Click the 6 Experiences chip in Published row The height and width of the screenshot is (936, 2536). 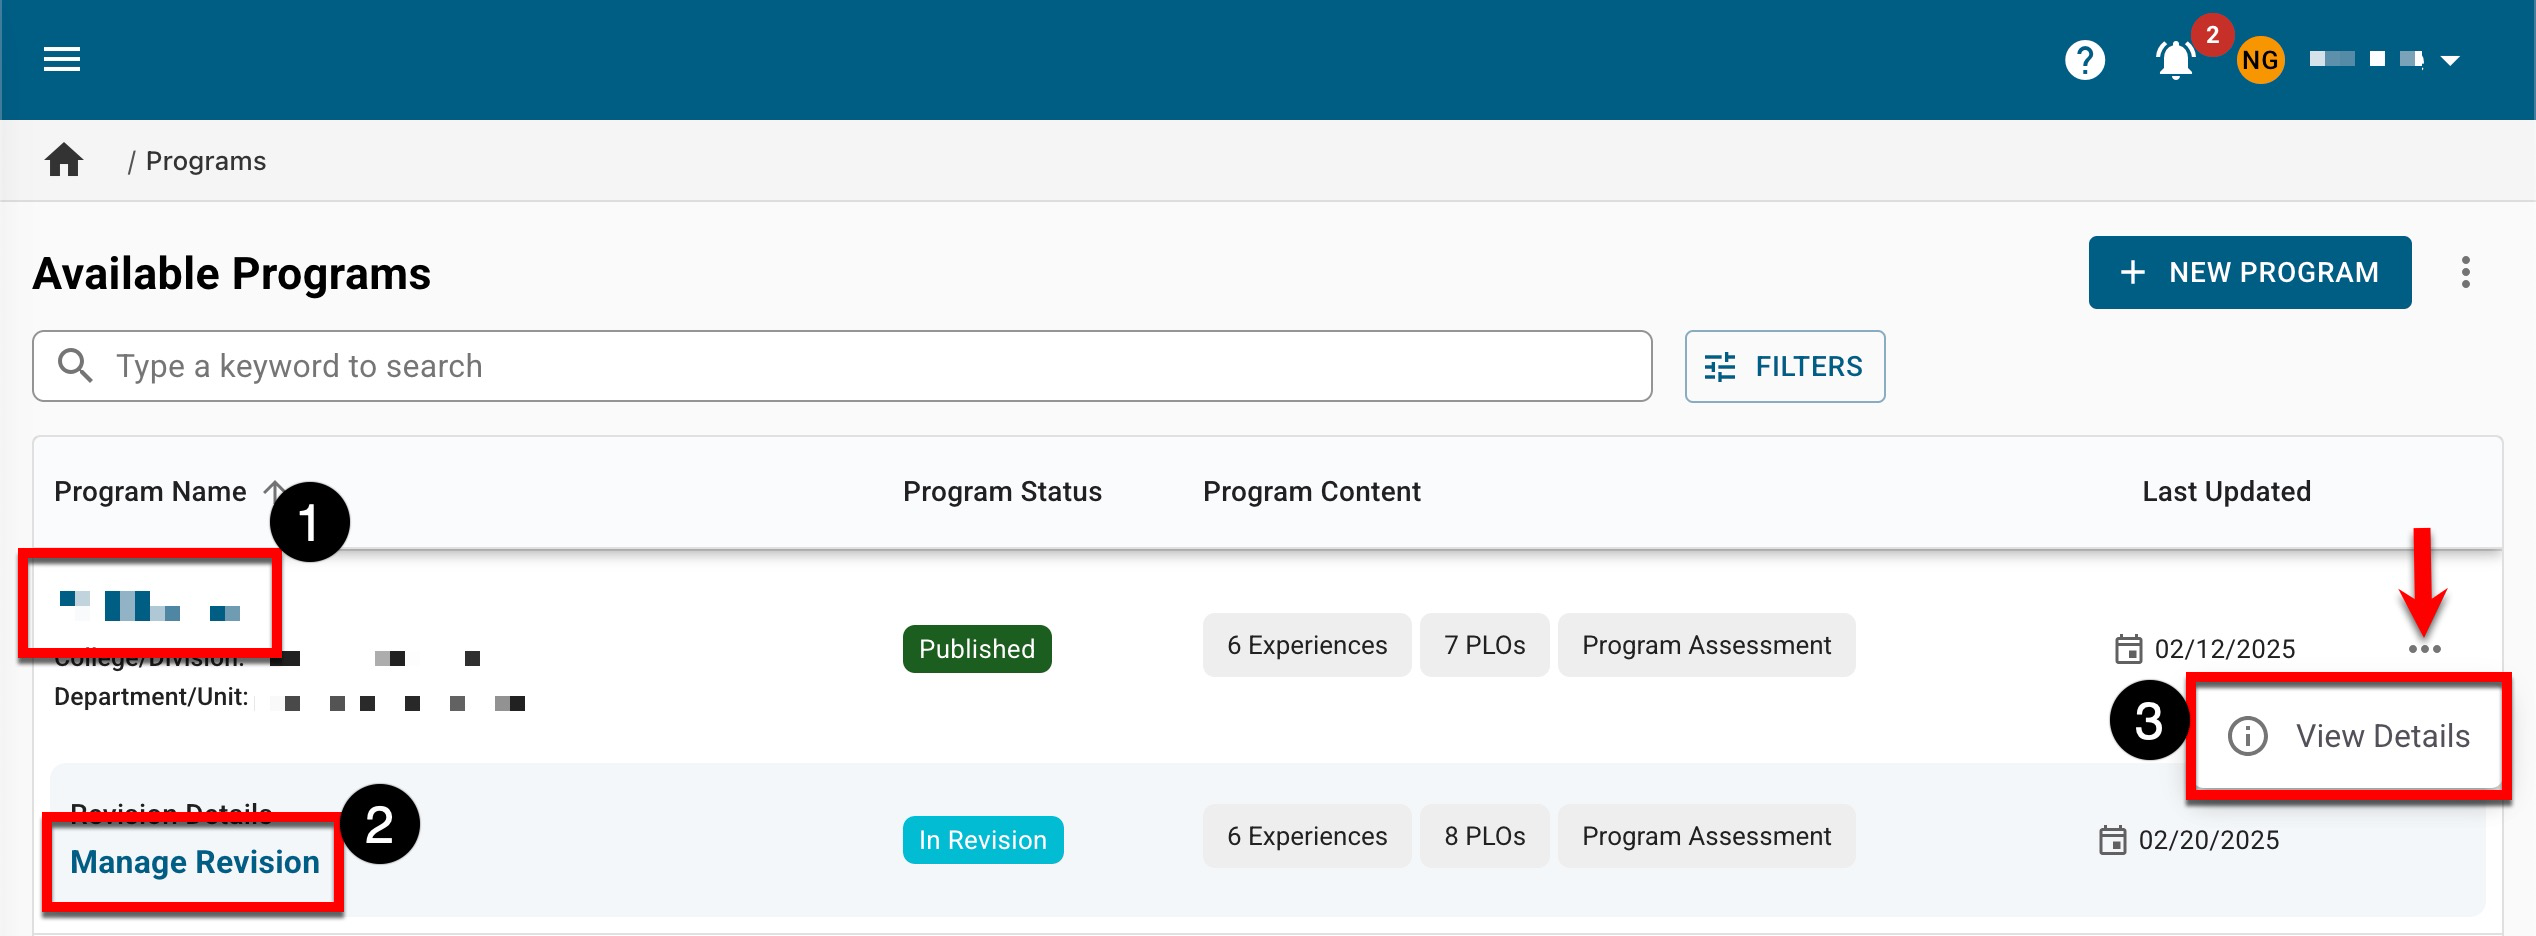(1306, 645)
